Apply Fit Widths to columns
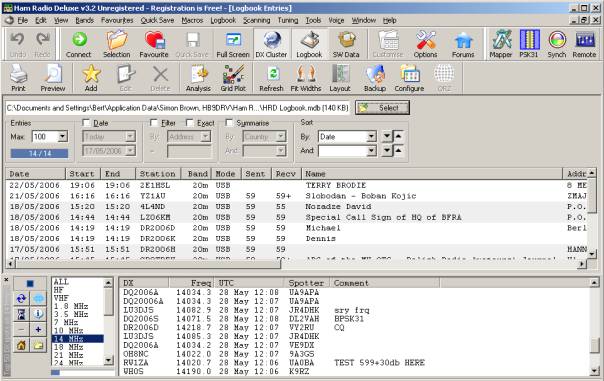Viewport: 604px width, 381px height. coord(306,78)
